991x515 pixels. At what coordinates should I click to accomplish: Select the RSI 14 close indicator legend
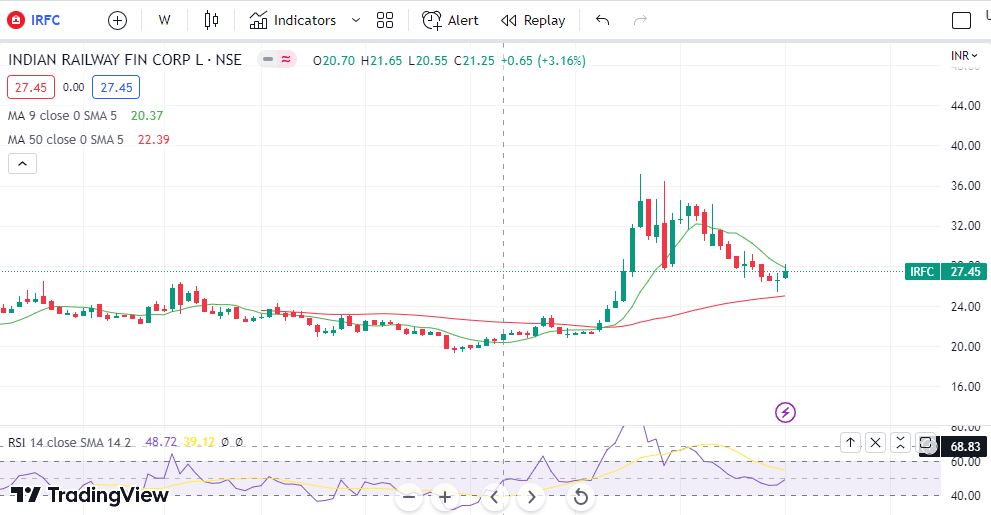(x=70, y=442)
